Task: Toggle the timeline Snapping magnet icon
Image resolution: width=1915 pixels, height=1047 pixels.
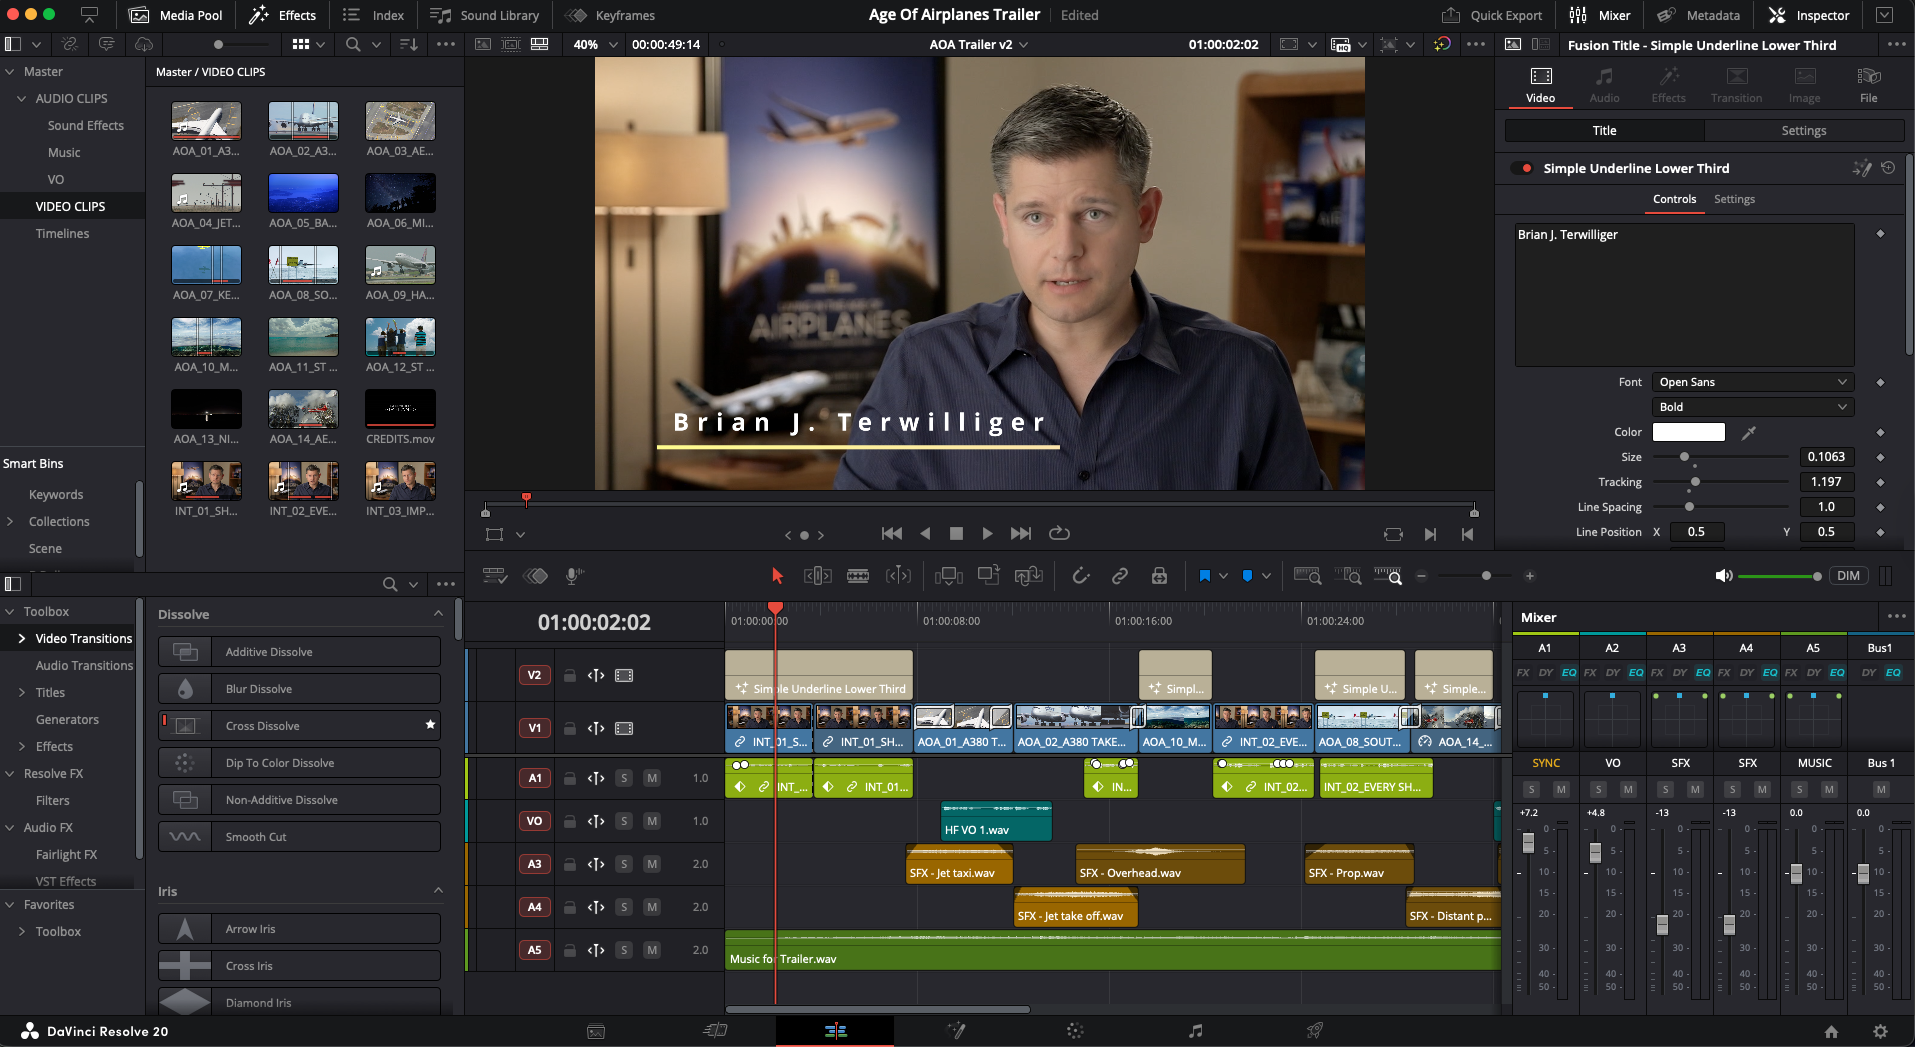Action: (x=1080, y=576)
